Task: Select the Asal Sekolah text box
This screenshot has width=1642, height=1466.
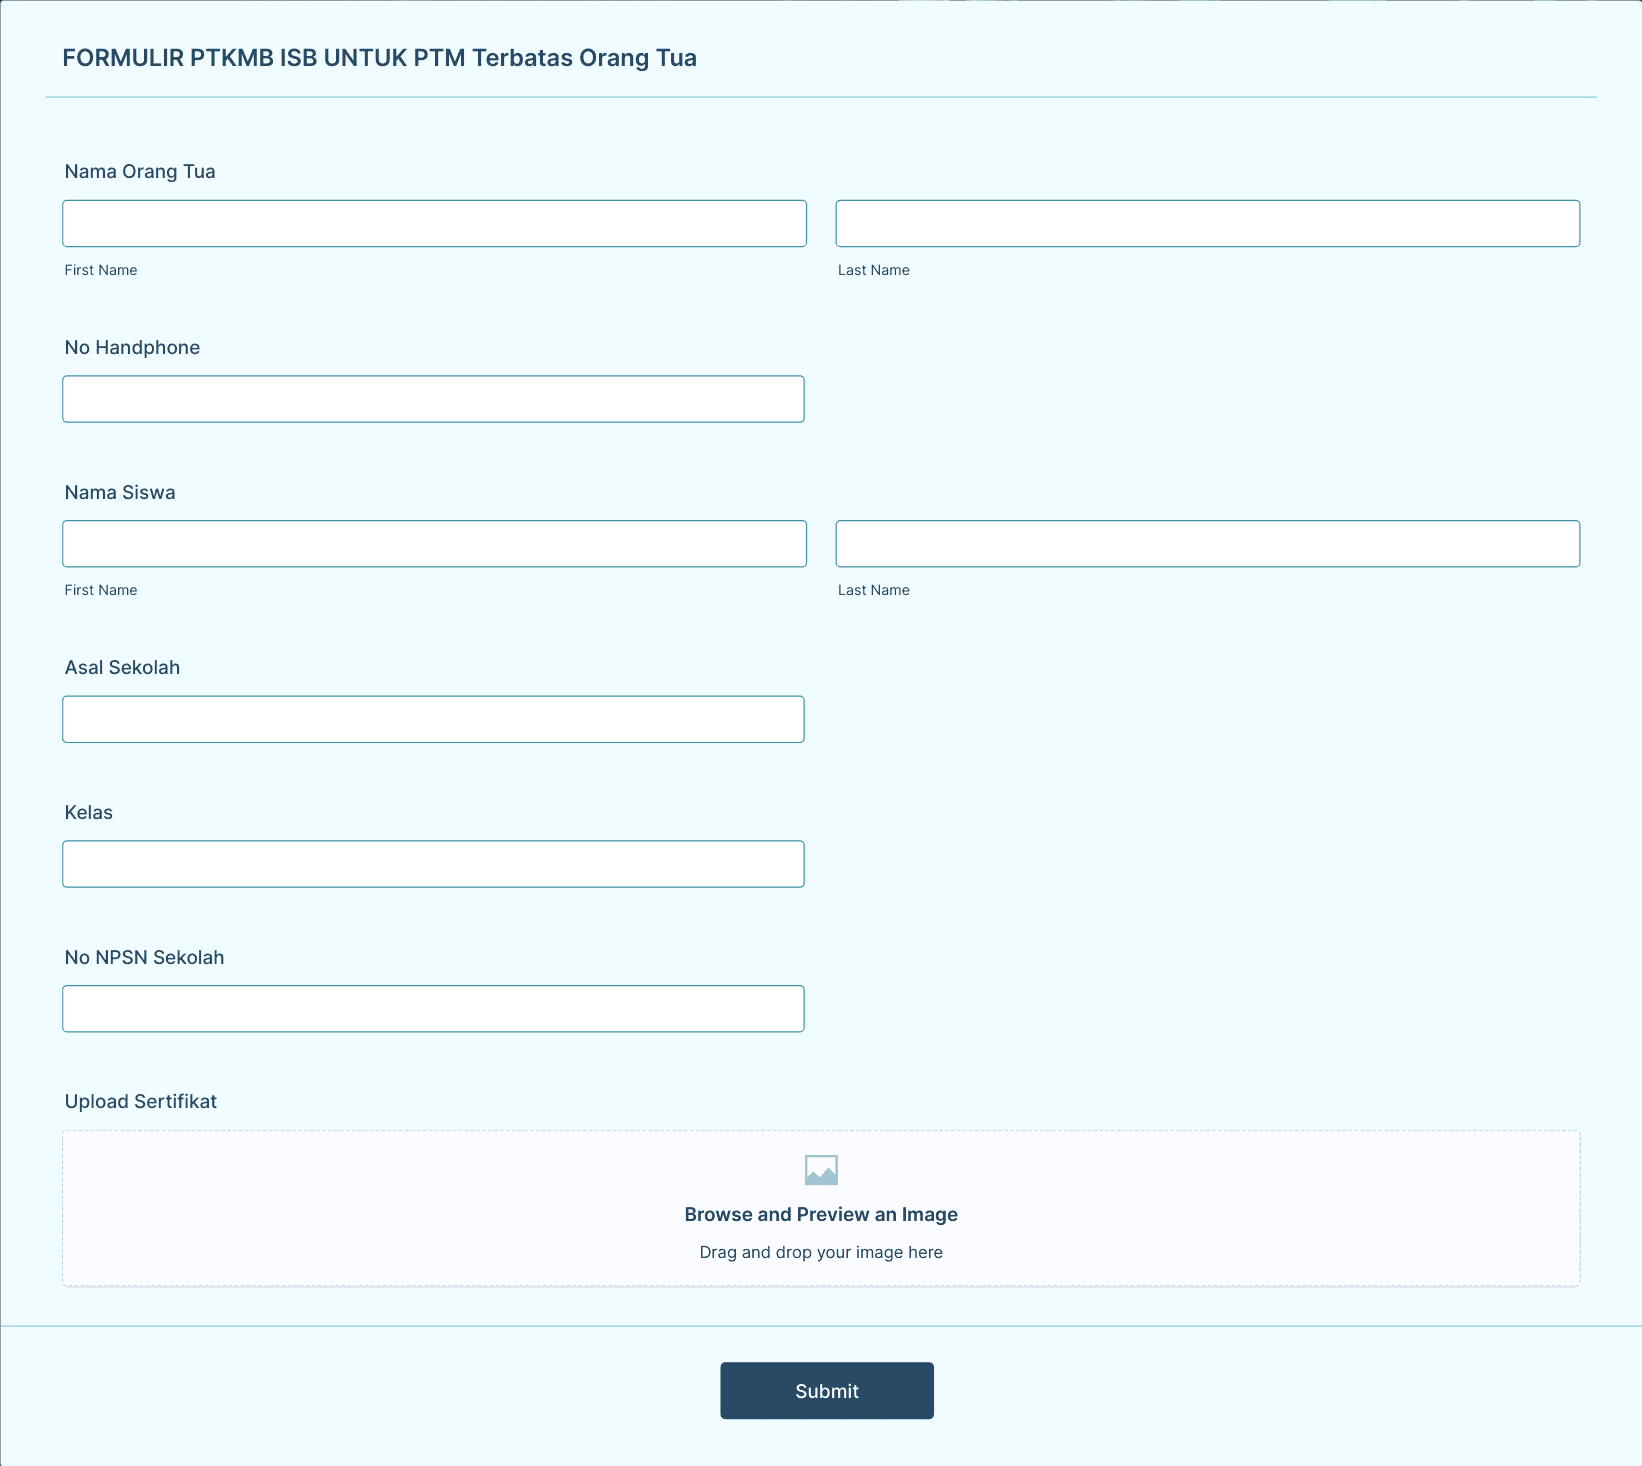Action: point(433,719)
